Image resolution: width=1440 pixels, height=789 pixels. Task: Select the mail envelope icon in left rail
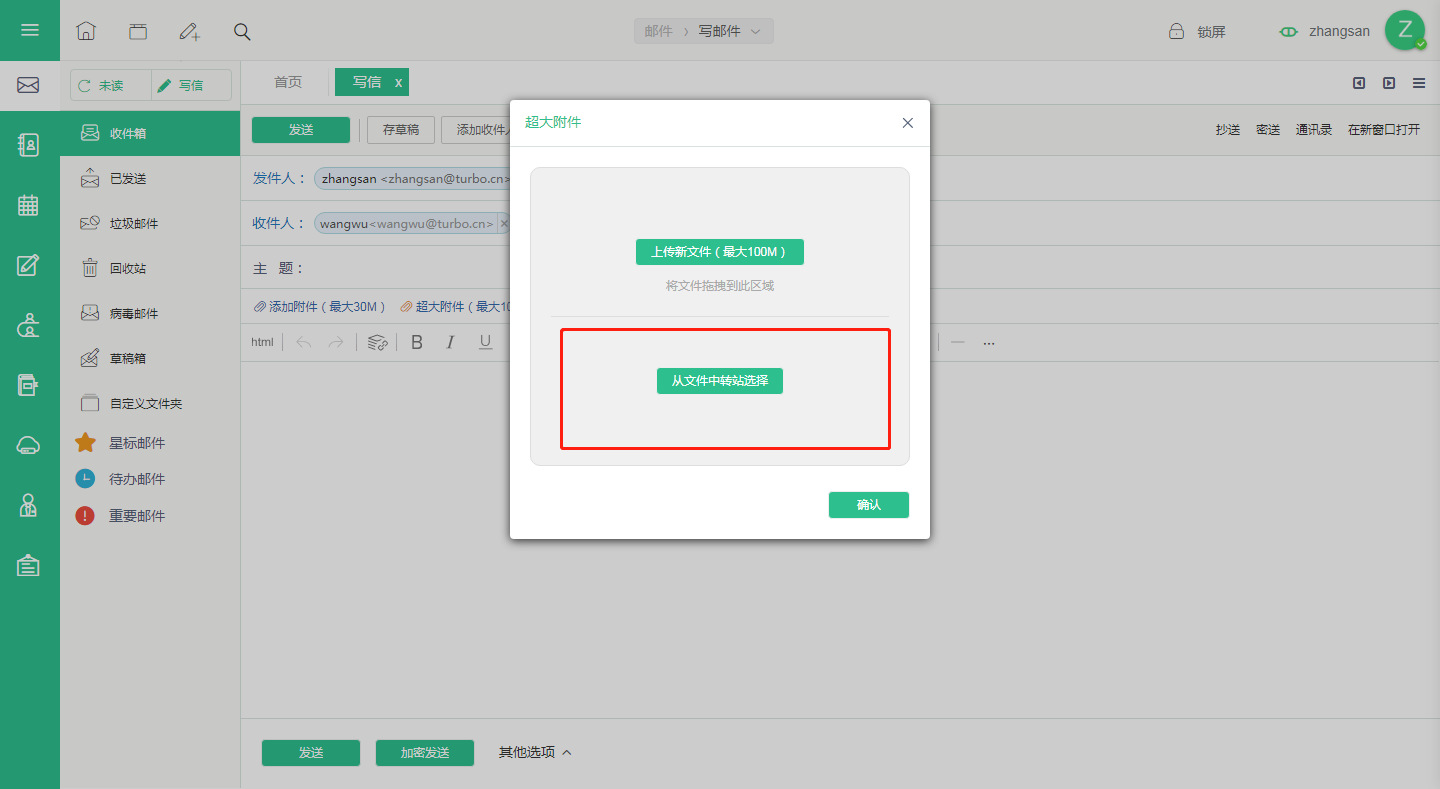click(x=28, y=86)
